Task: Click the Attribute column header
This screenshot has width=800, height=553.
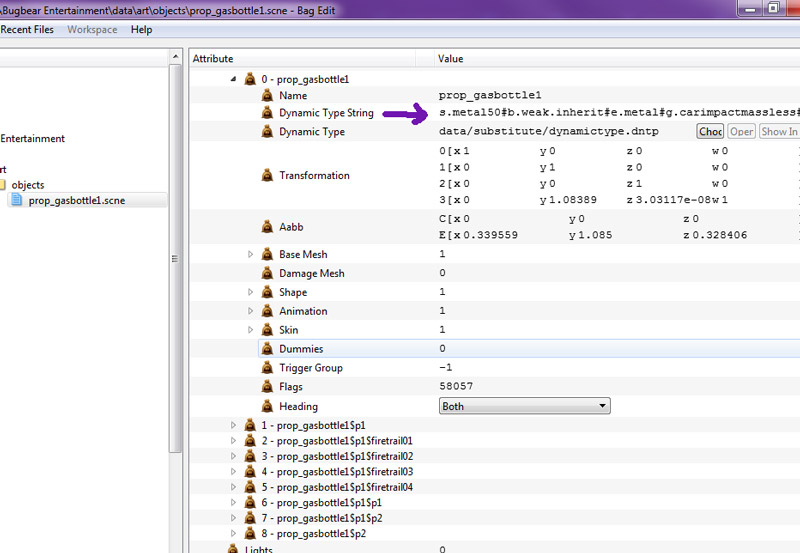Action: 303,59
